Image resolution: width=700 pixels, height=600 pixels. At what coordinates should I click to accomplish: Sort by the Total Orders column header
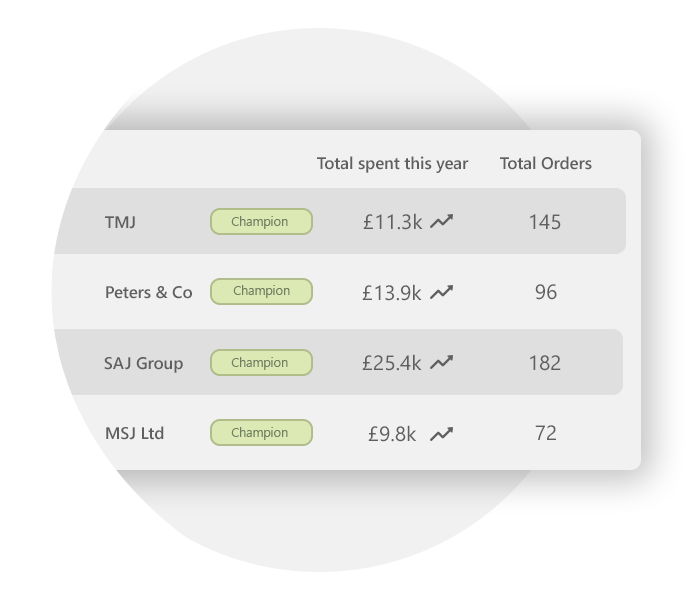[x=546, y=163]
